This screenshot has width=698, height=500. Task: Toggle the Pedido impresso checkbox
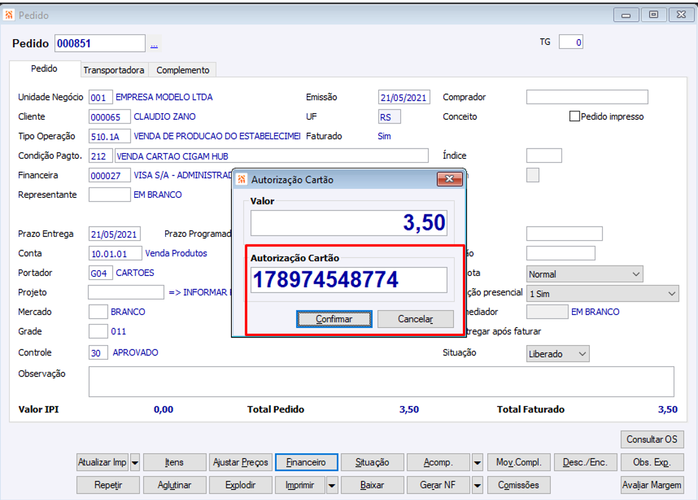(574, 117)
